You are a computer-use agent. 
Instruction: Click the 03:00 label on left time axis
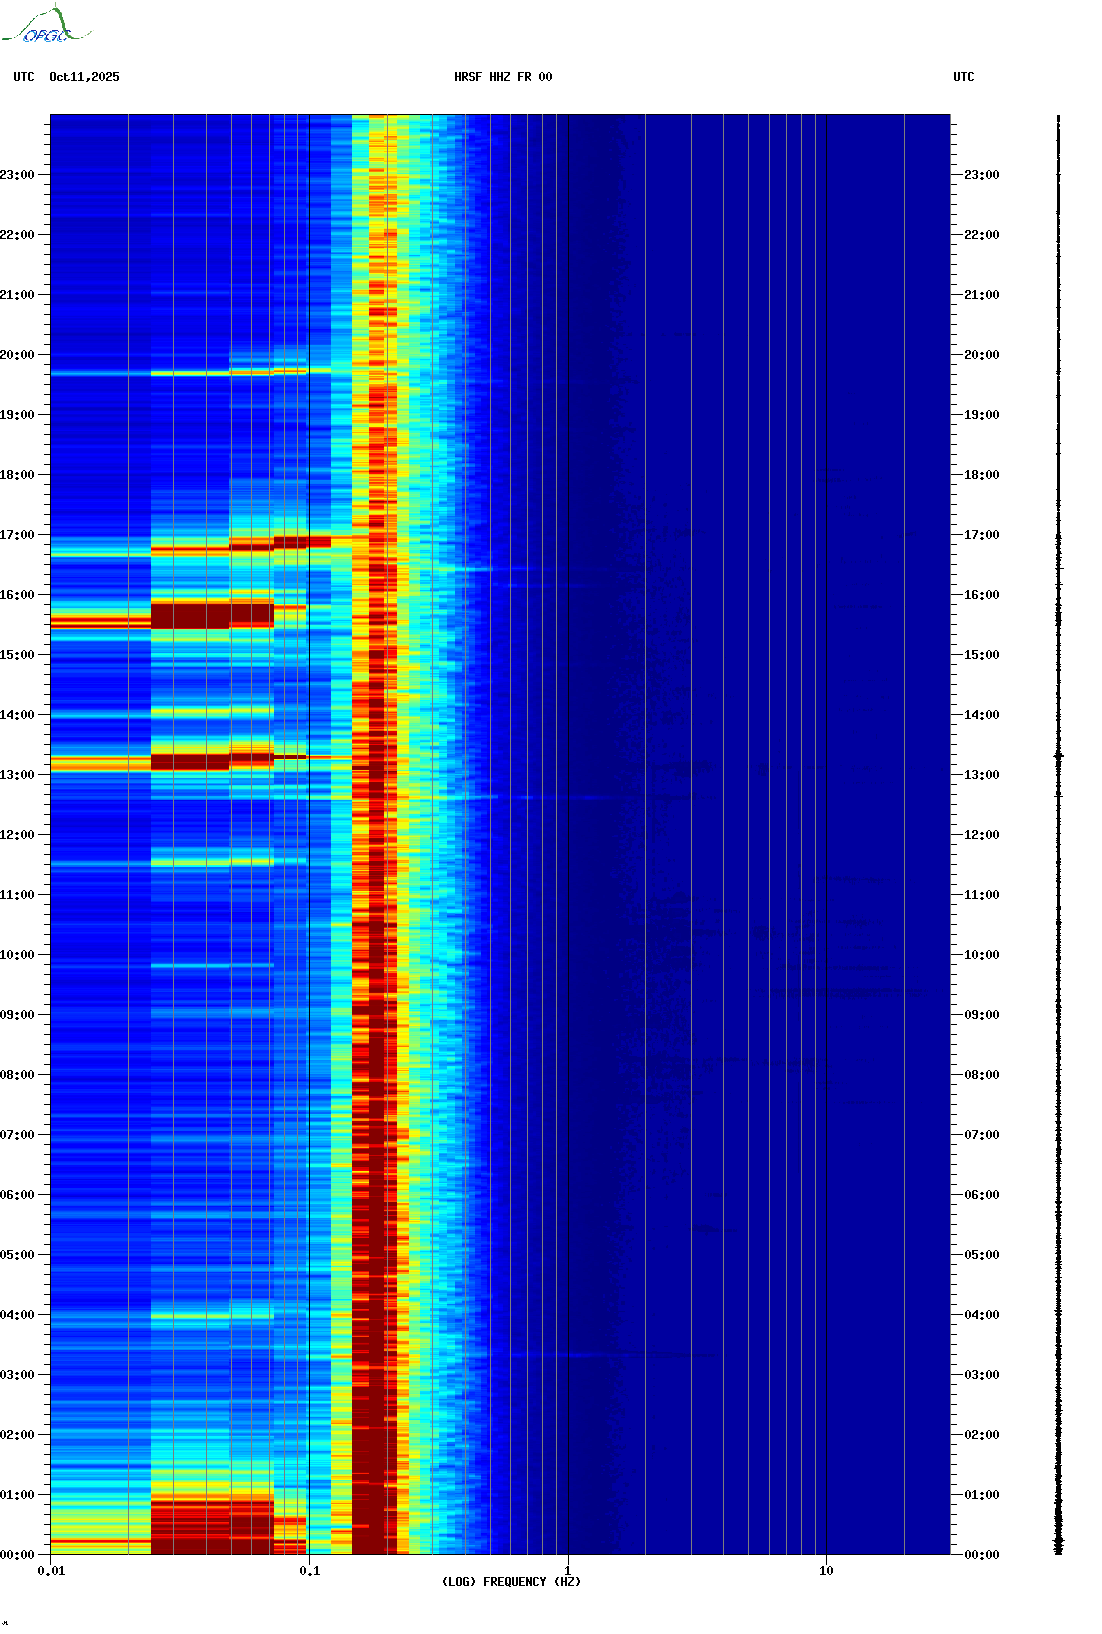(17, 1375)
